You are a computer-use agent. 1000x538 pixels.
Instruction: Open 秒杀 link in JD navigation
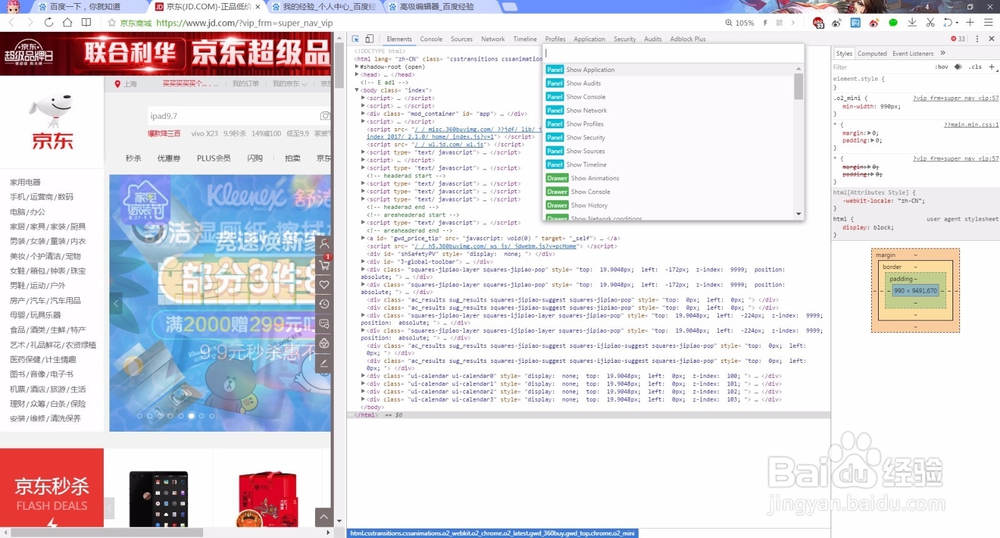(133, 158)
